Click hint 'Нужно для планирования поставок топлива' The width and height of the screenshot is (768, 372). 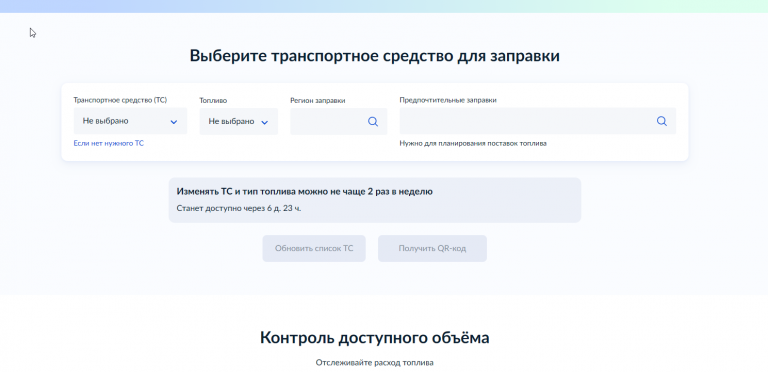pyautogui.click(x=473, y=143)
